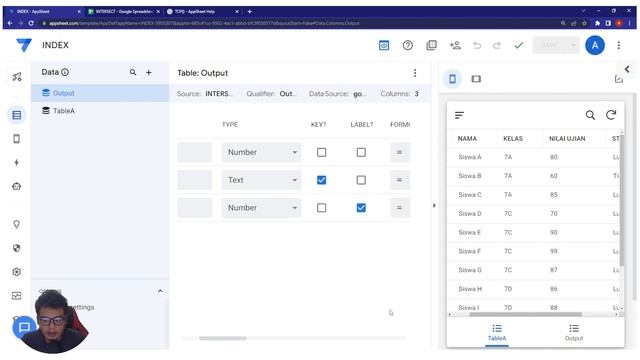Open a new browser tab
This screenshot has width=640, height=360.
tap(249, 11)
